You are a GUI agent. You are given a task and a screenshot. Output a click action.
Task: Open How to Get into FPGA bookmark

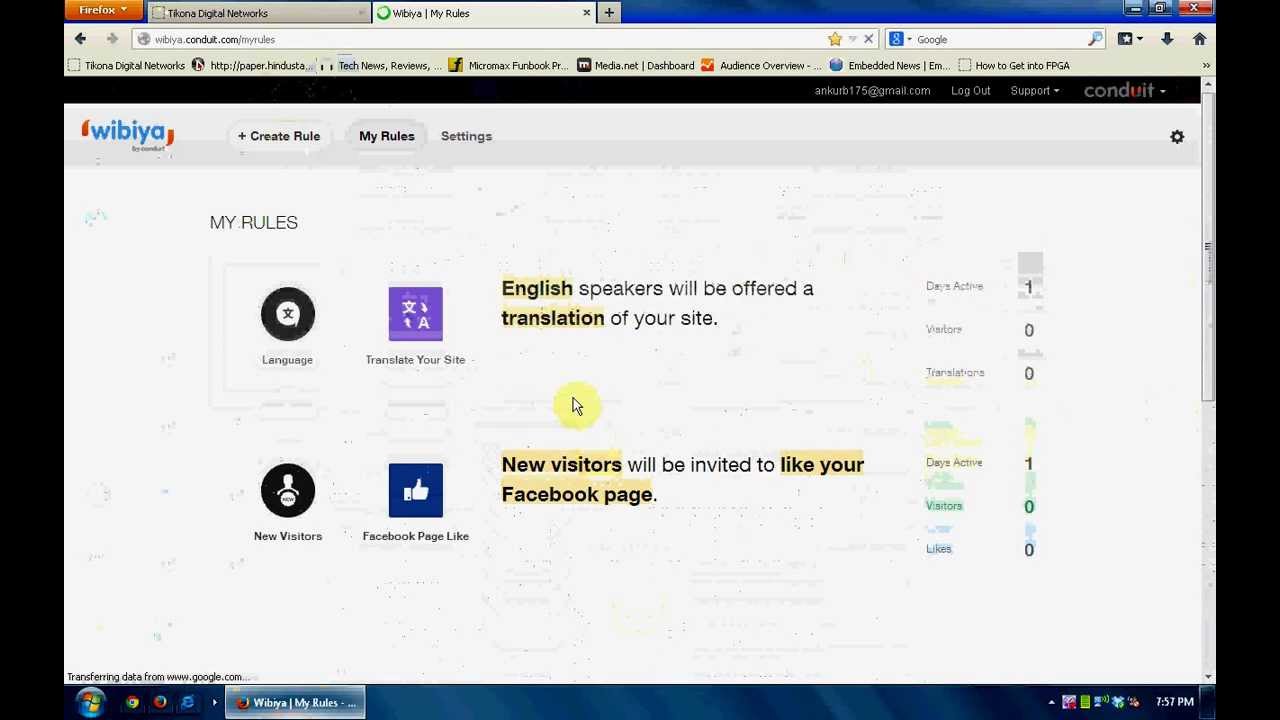coord(1014,65)
